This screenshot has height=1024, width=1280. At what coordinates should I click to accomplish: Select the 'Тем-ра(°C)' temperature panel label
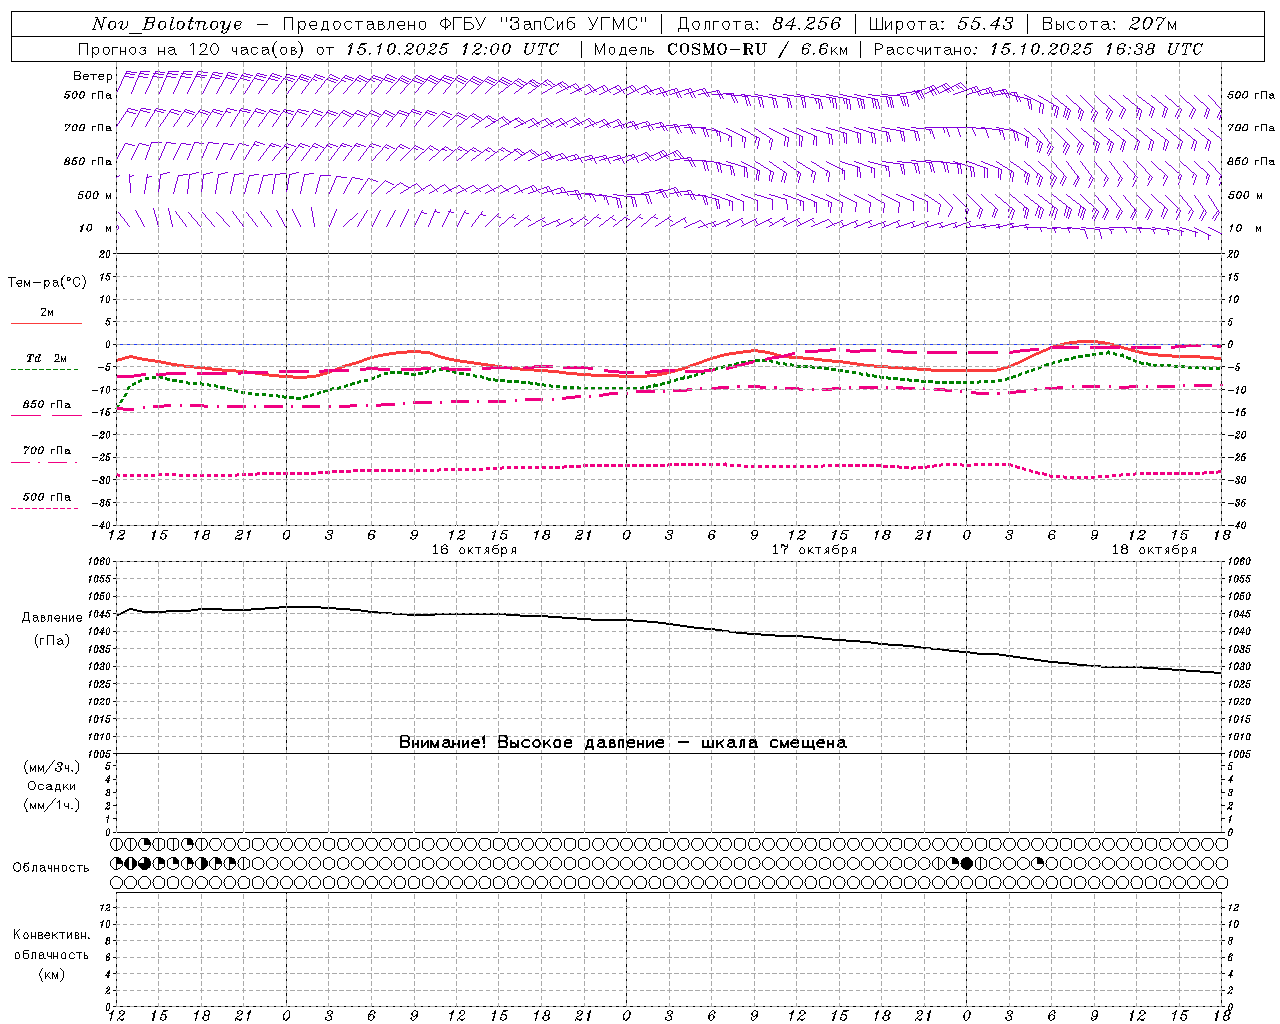click(x=47, y=283)
